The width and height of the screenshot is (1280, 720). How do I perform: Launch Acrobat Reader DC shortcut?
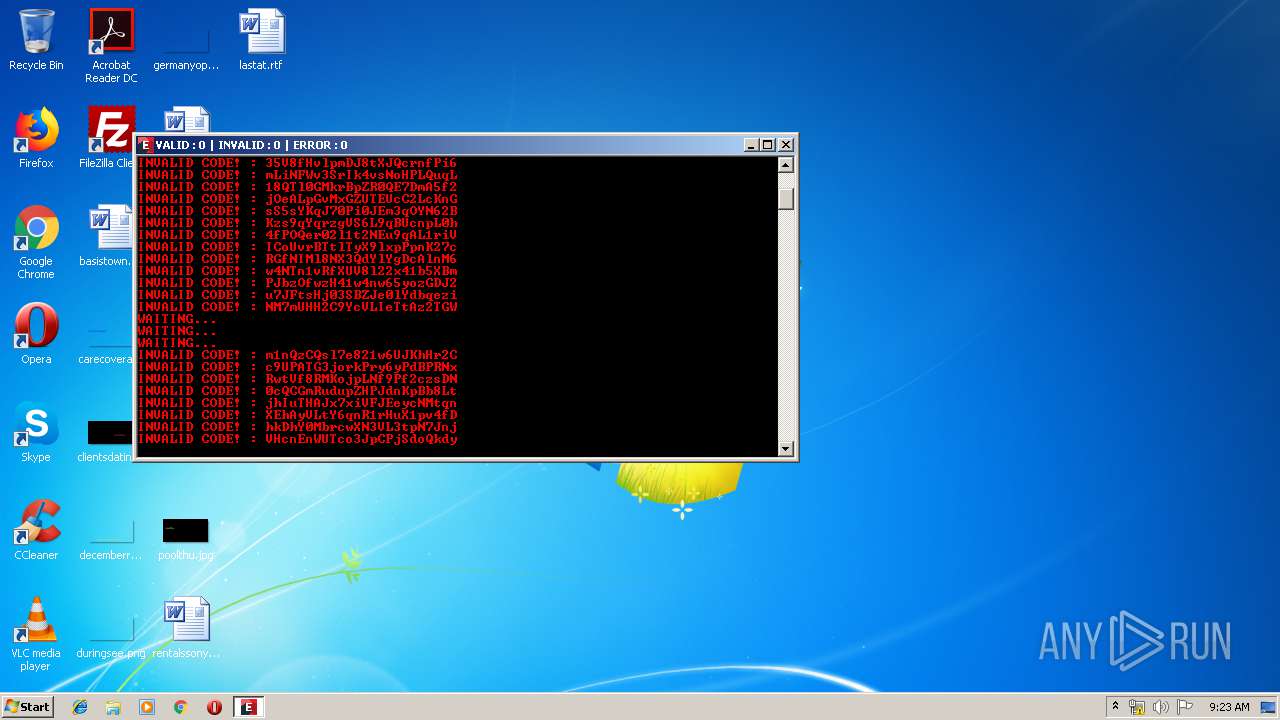pos(111,45)
